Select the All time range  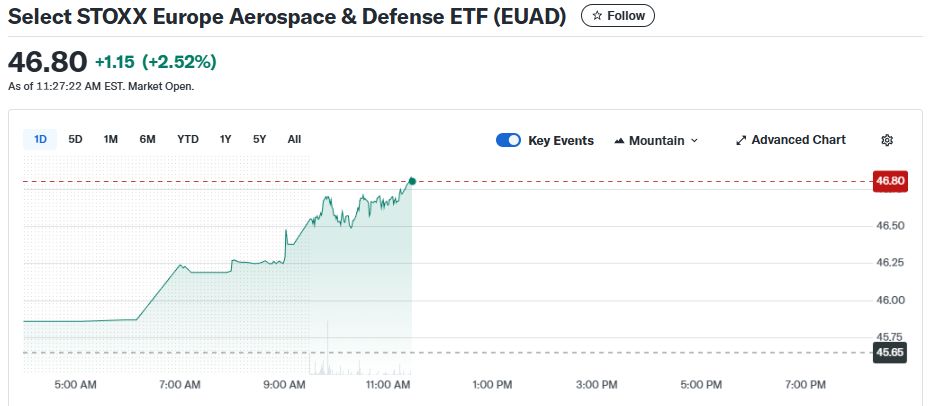click(294, 139)
